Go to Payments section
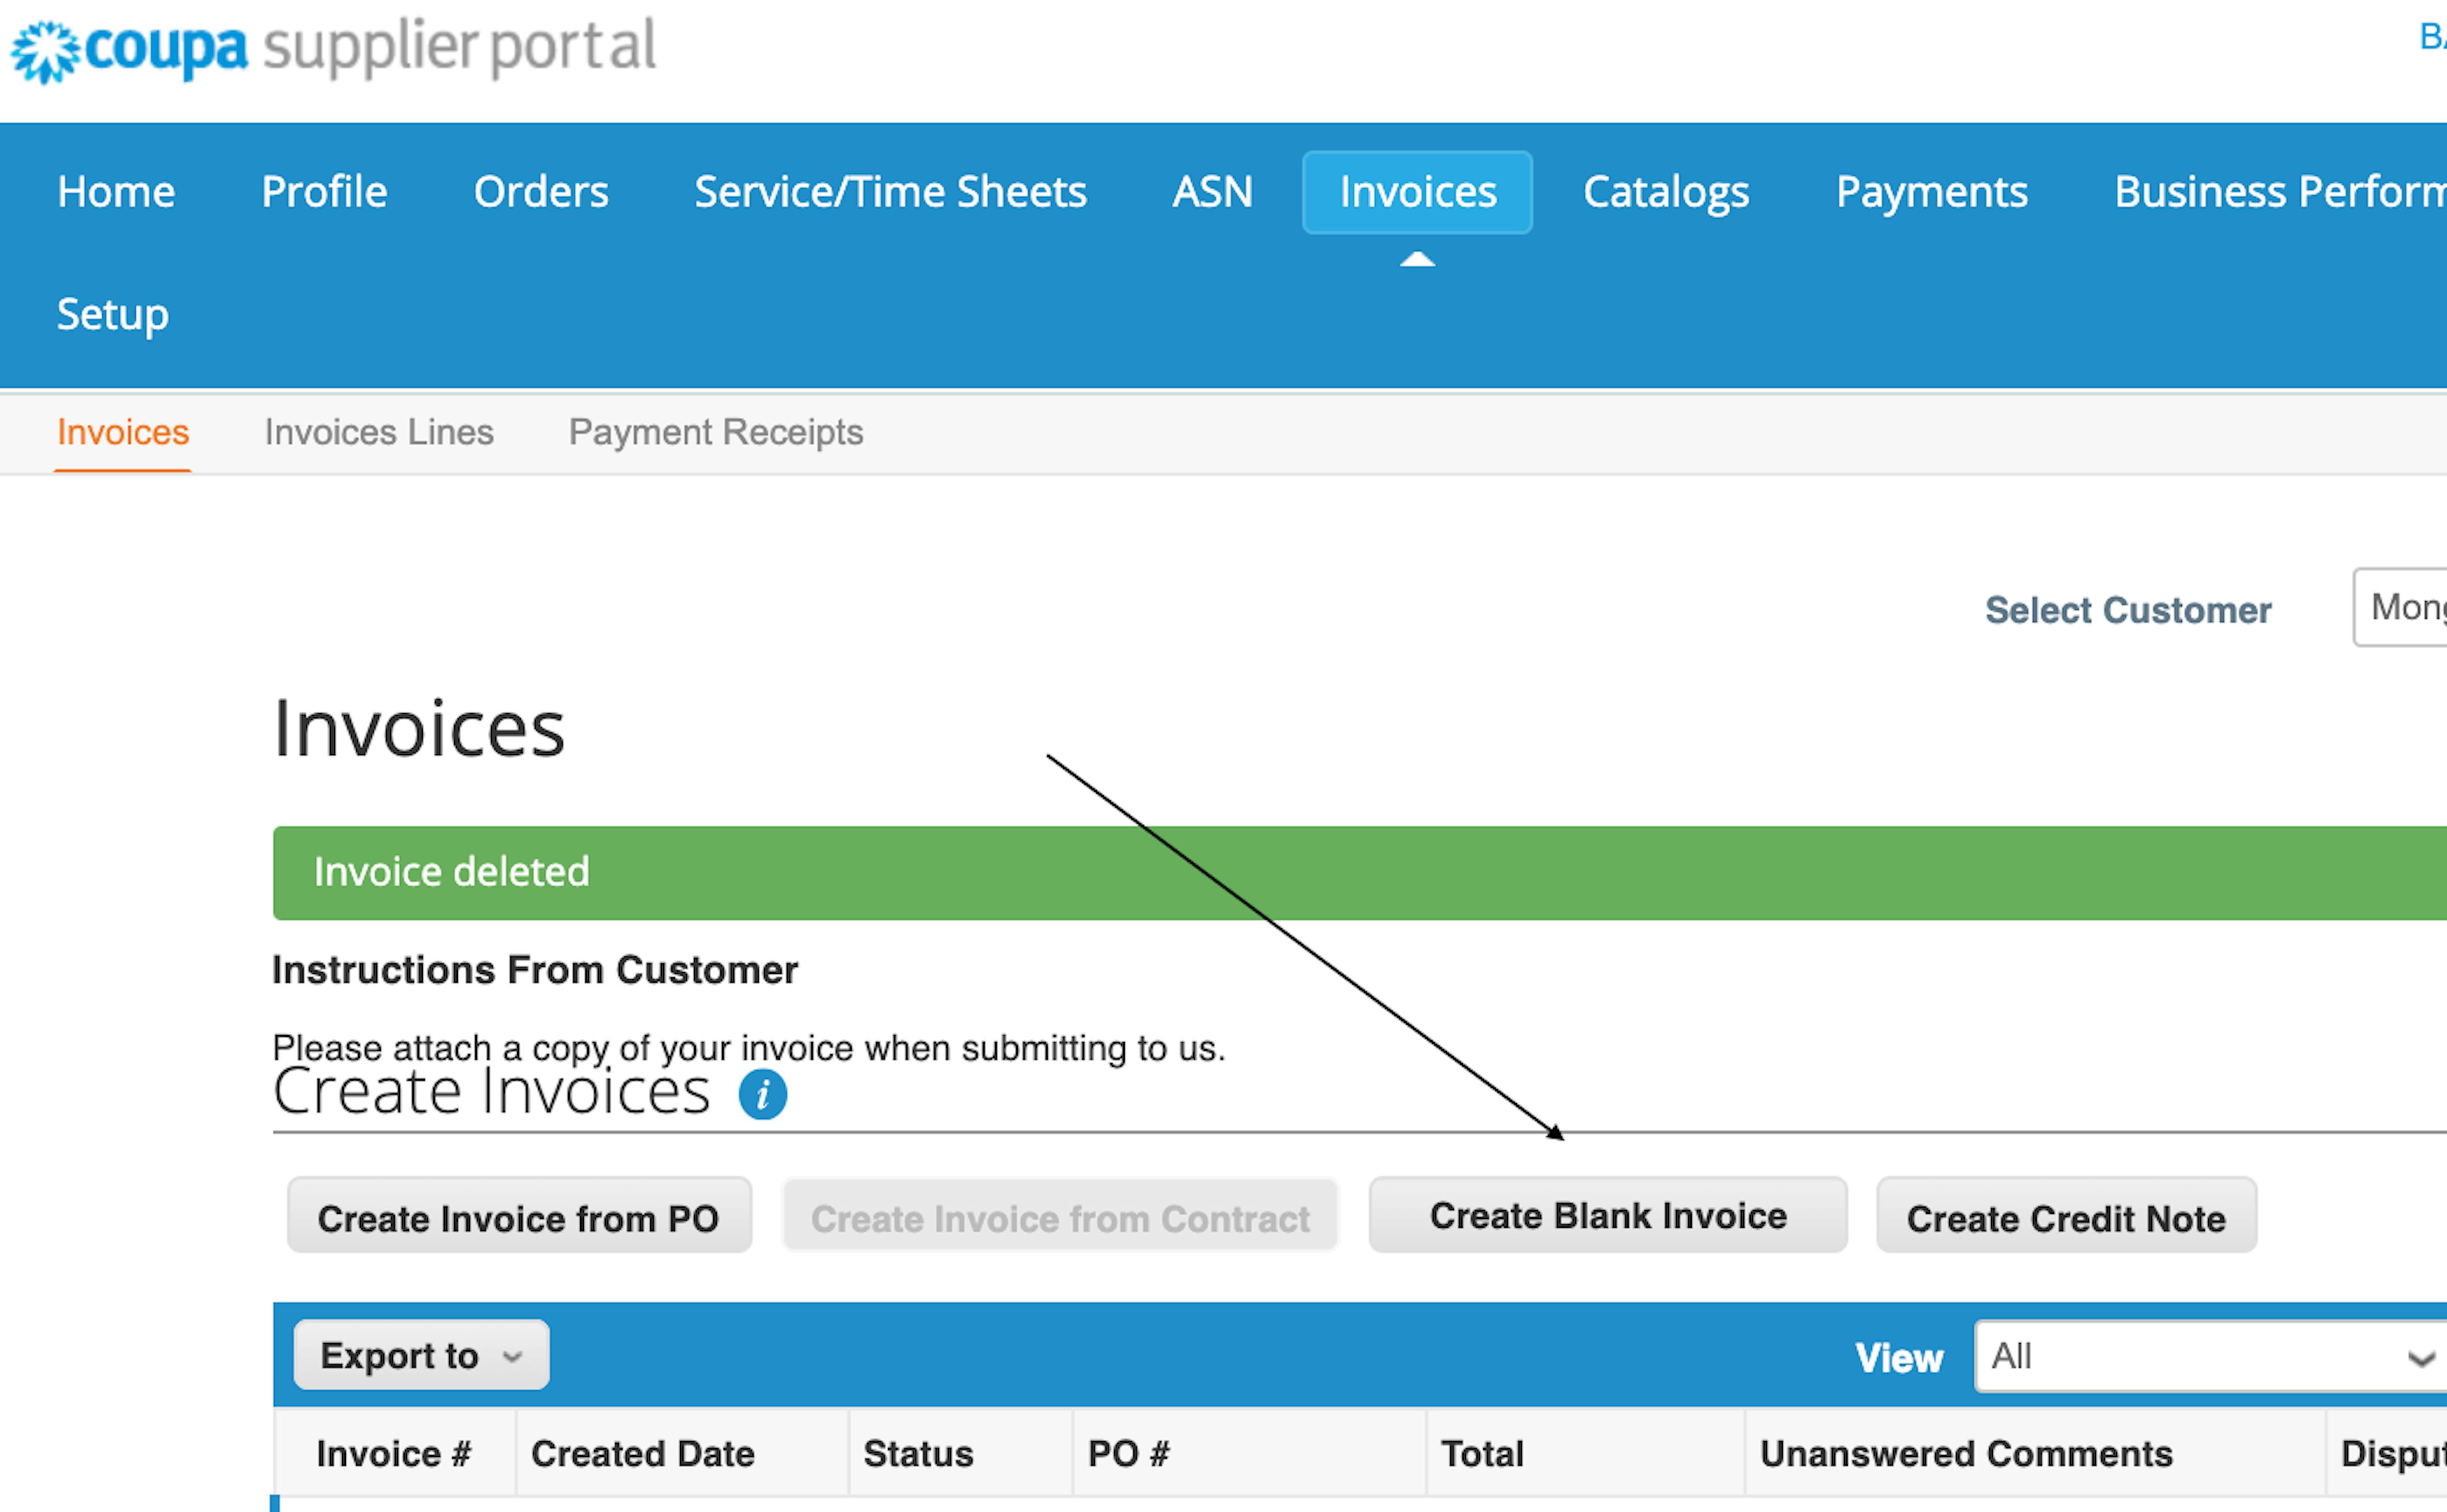The image size is (2447, 1512). [1931, 192]
